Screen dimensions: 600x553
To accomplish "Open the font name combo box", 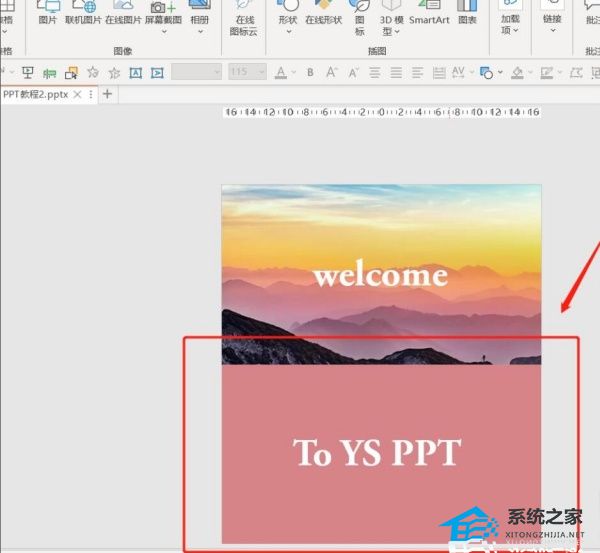I will (197, 72).
